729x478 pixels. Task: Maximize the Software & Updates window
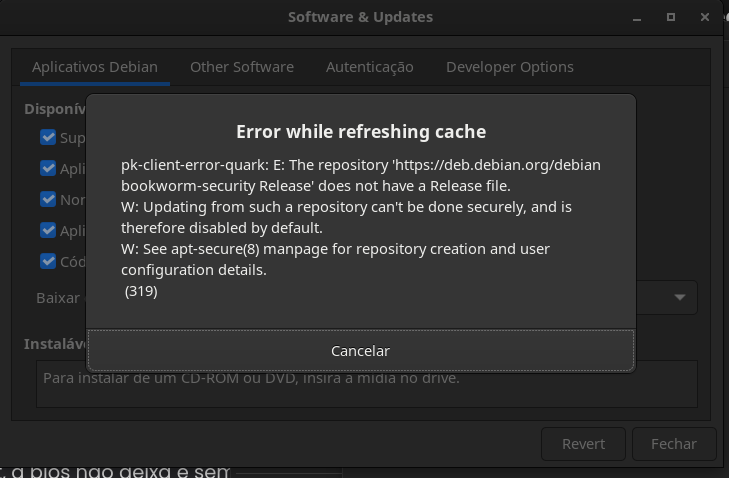(x=671, y=17)
